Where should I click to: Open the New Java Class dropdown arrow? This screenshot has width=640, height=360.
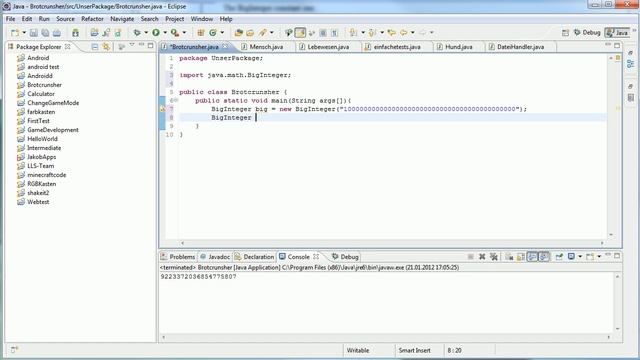click(222, 33)
